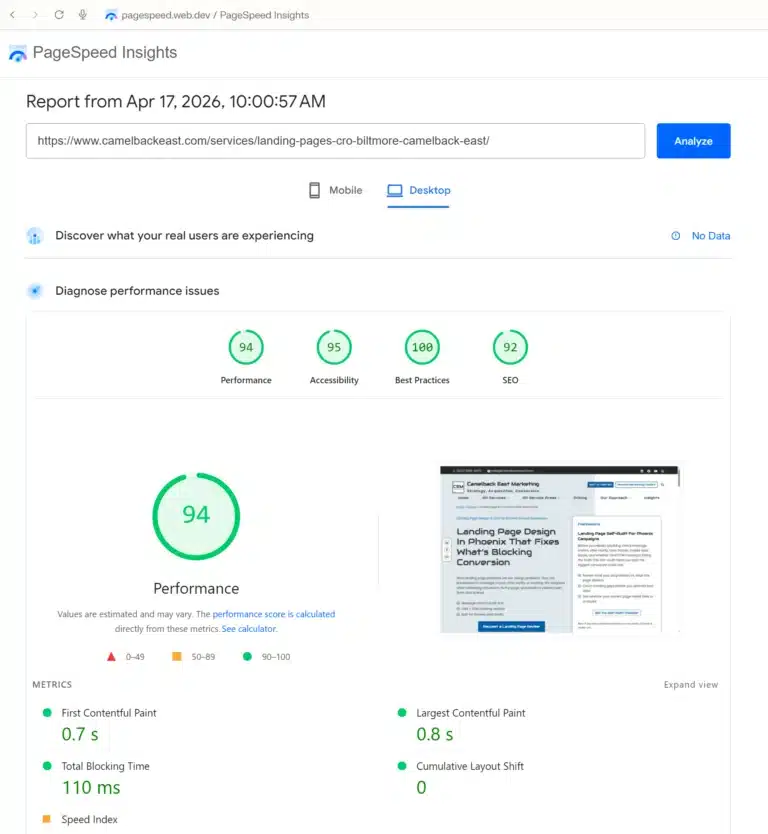This screenshot has height=834, width=768.
Task: Click Discover what your real users are experiencing
Action: [x=185, y=236]
